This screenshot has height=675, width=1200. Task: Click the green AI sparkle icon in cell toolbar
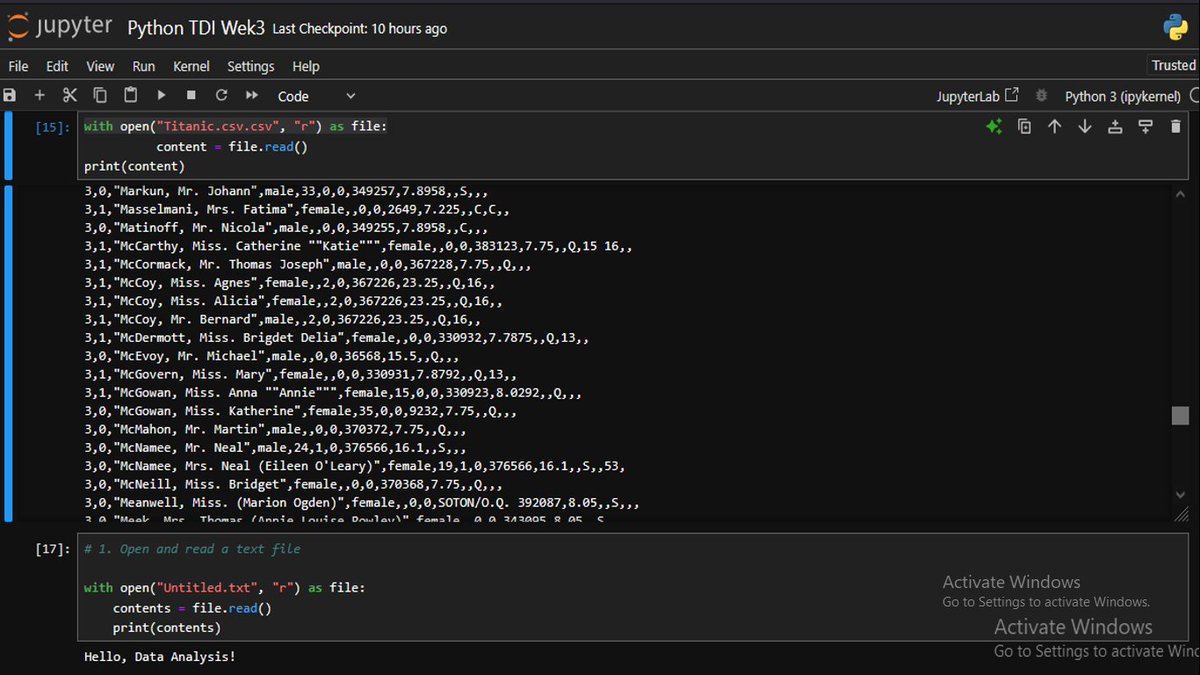(x=994, y=127)
